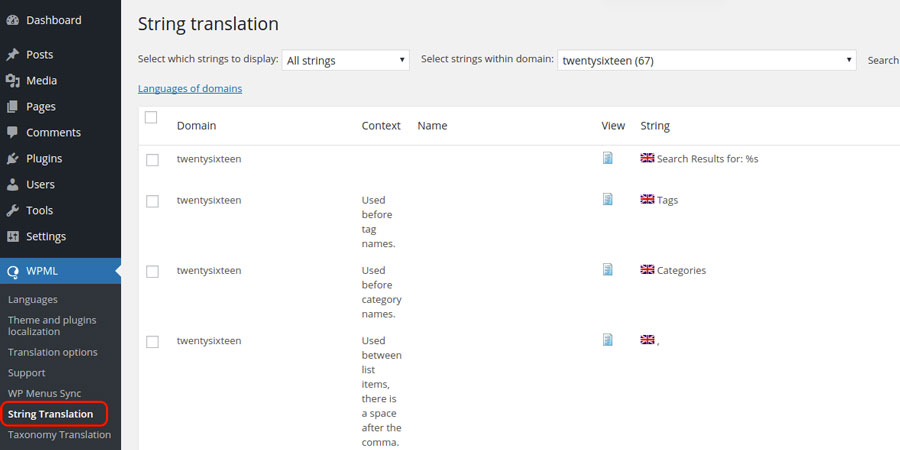Check the Categories row checkbox
900x450 pixels.
pos(152,271)
